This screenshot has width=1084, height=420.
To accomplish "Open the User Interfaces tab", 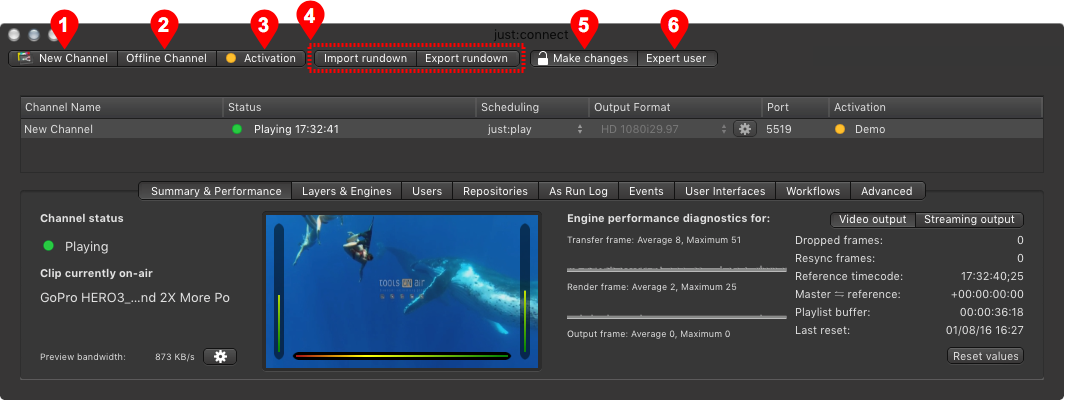I will (725, 191).
